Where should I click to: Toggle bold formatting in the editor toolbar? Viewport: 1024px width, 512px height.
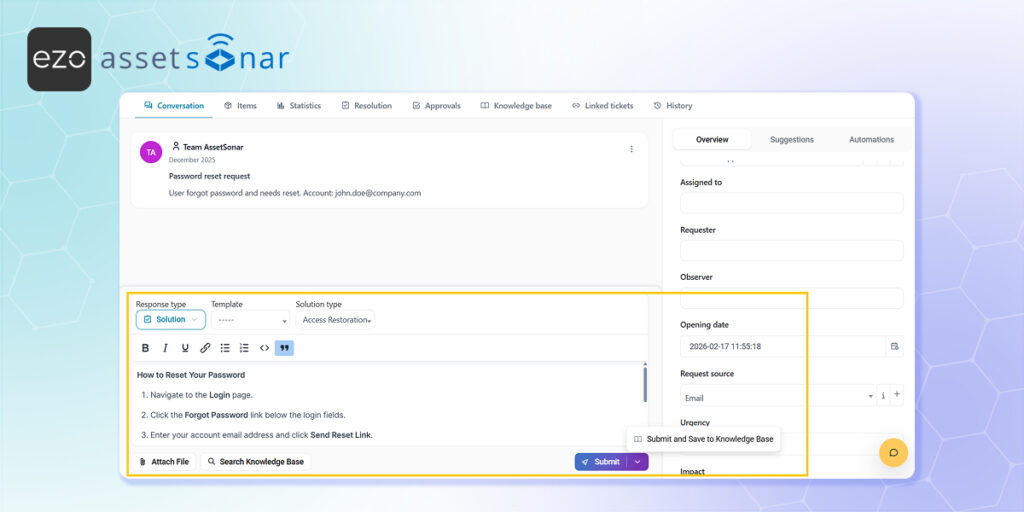[x=145, y=348]
